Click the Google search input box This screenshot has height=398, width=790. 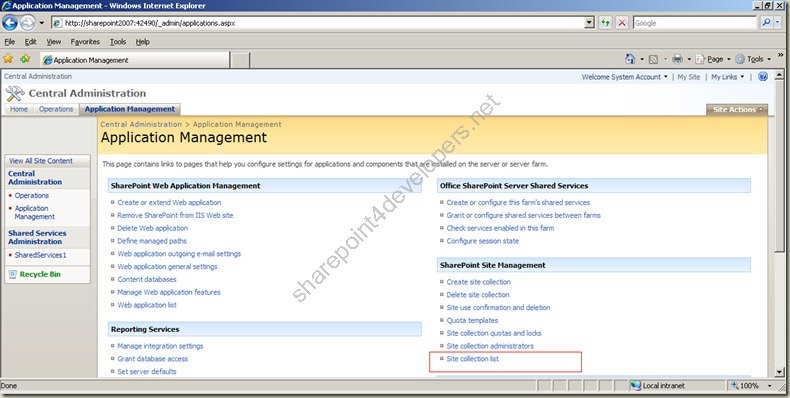tap(695, 23)
